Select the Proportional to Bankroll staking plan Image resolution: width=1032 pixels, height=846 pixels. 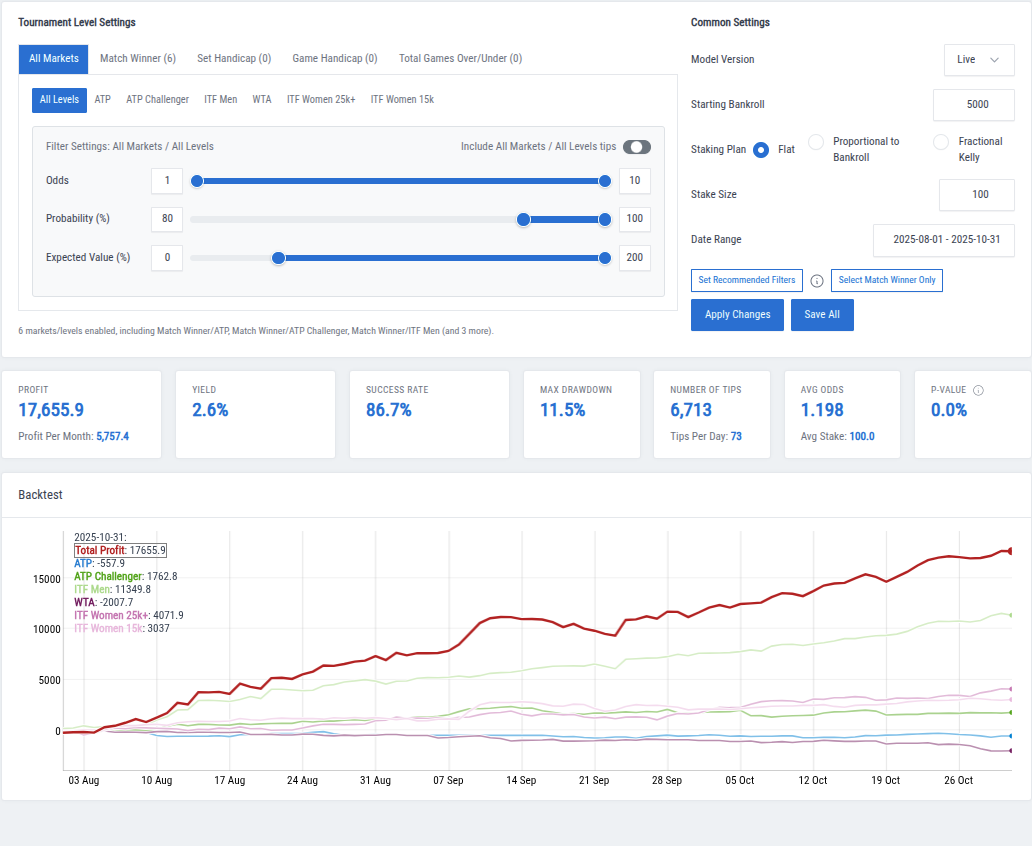point(817,141)
